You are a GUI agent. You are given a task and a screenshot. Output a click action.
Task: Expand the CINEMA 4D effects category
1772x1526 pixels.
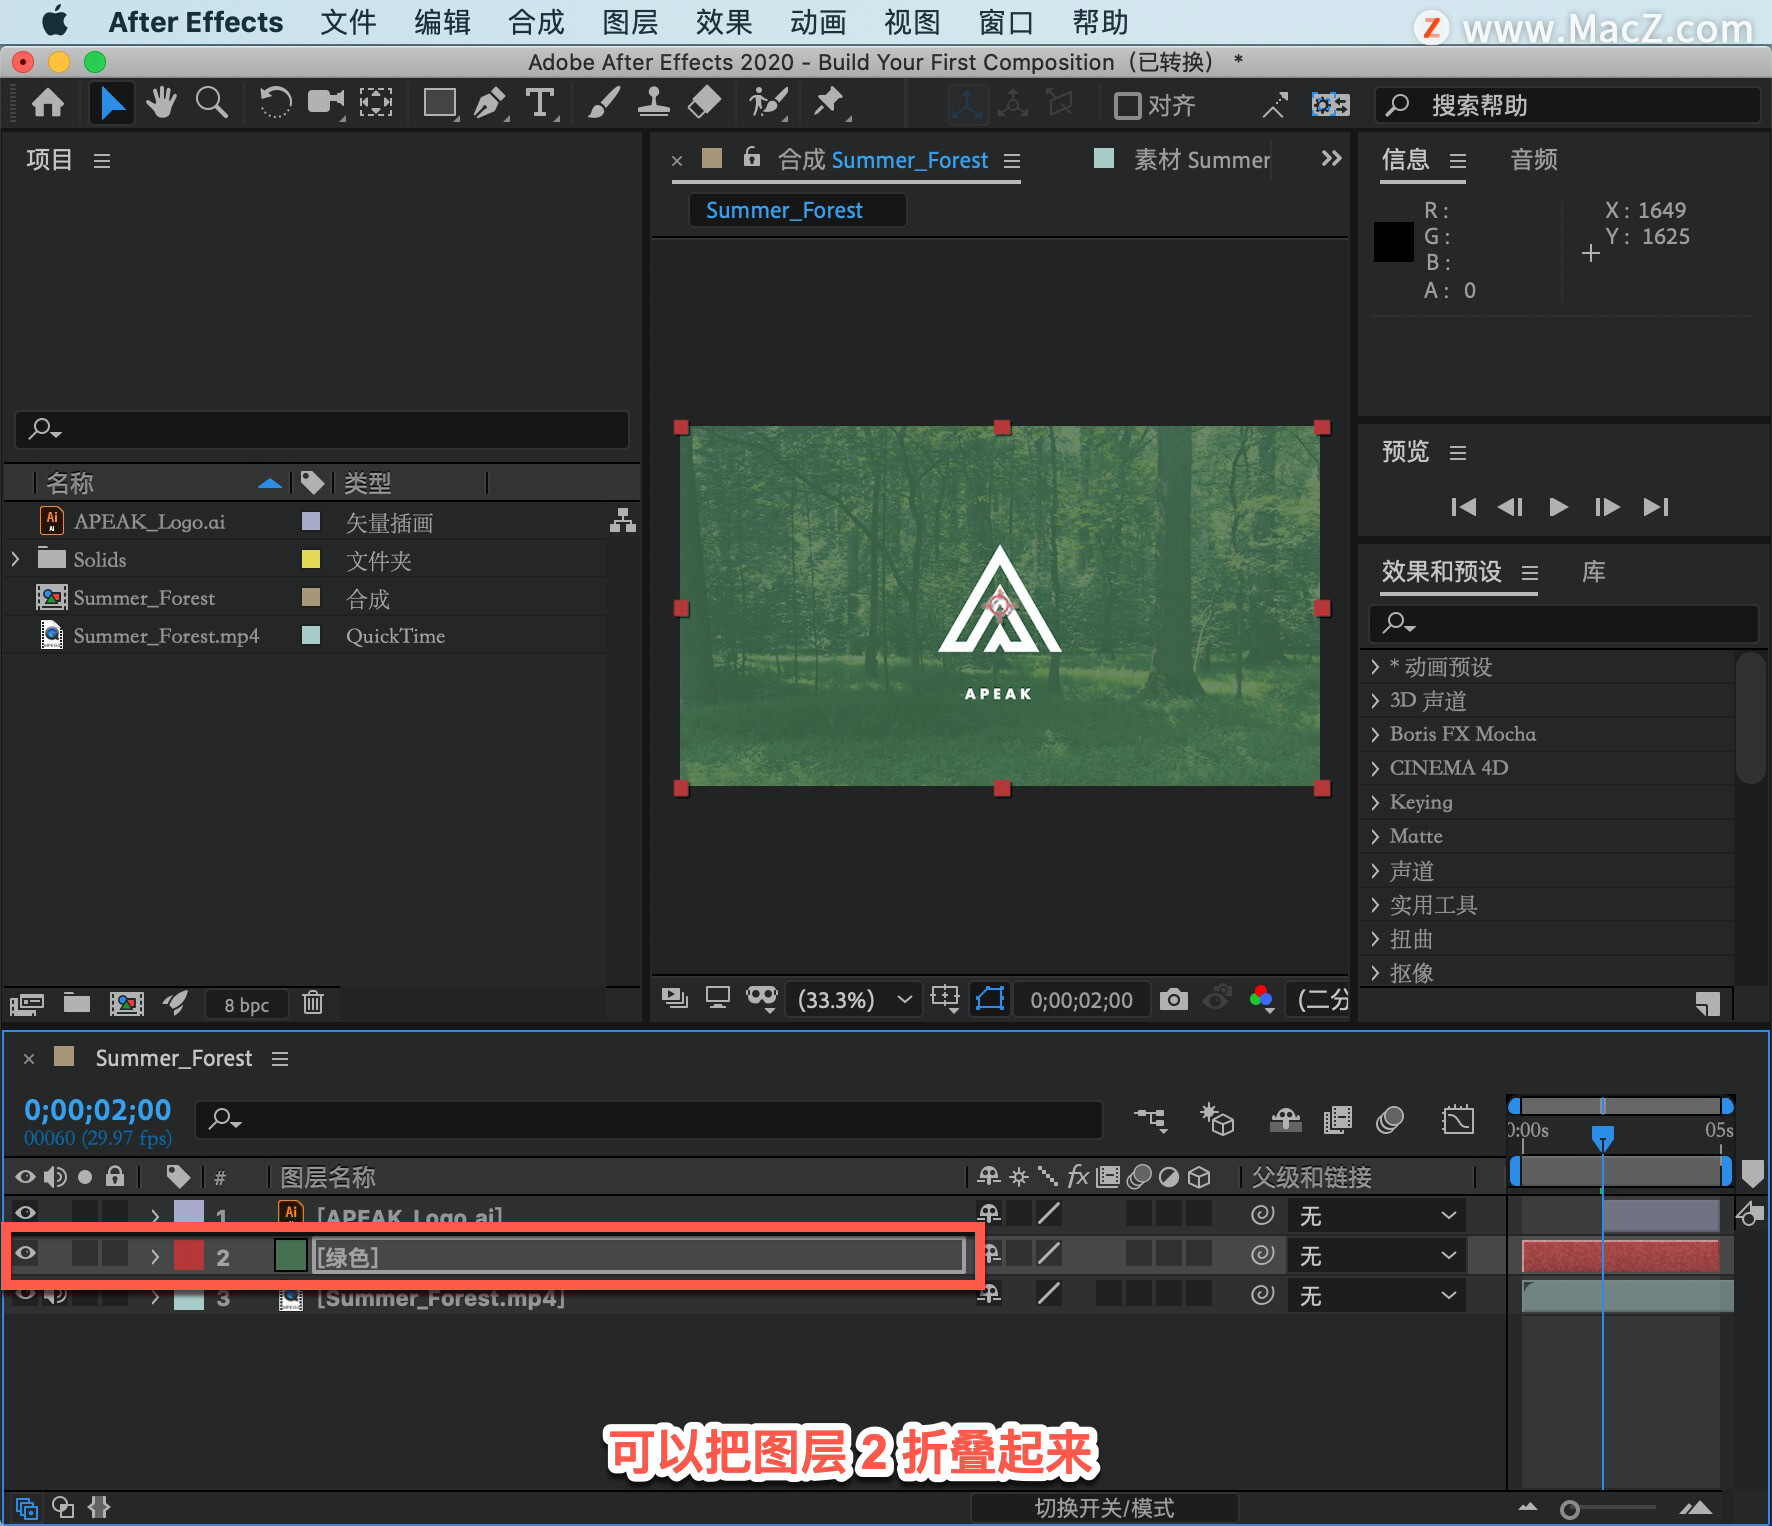click(x=1375, y=768)
